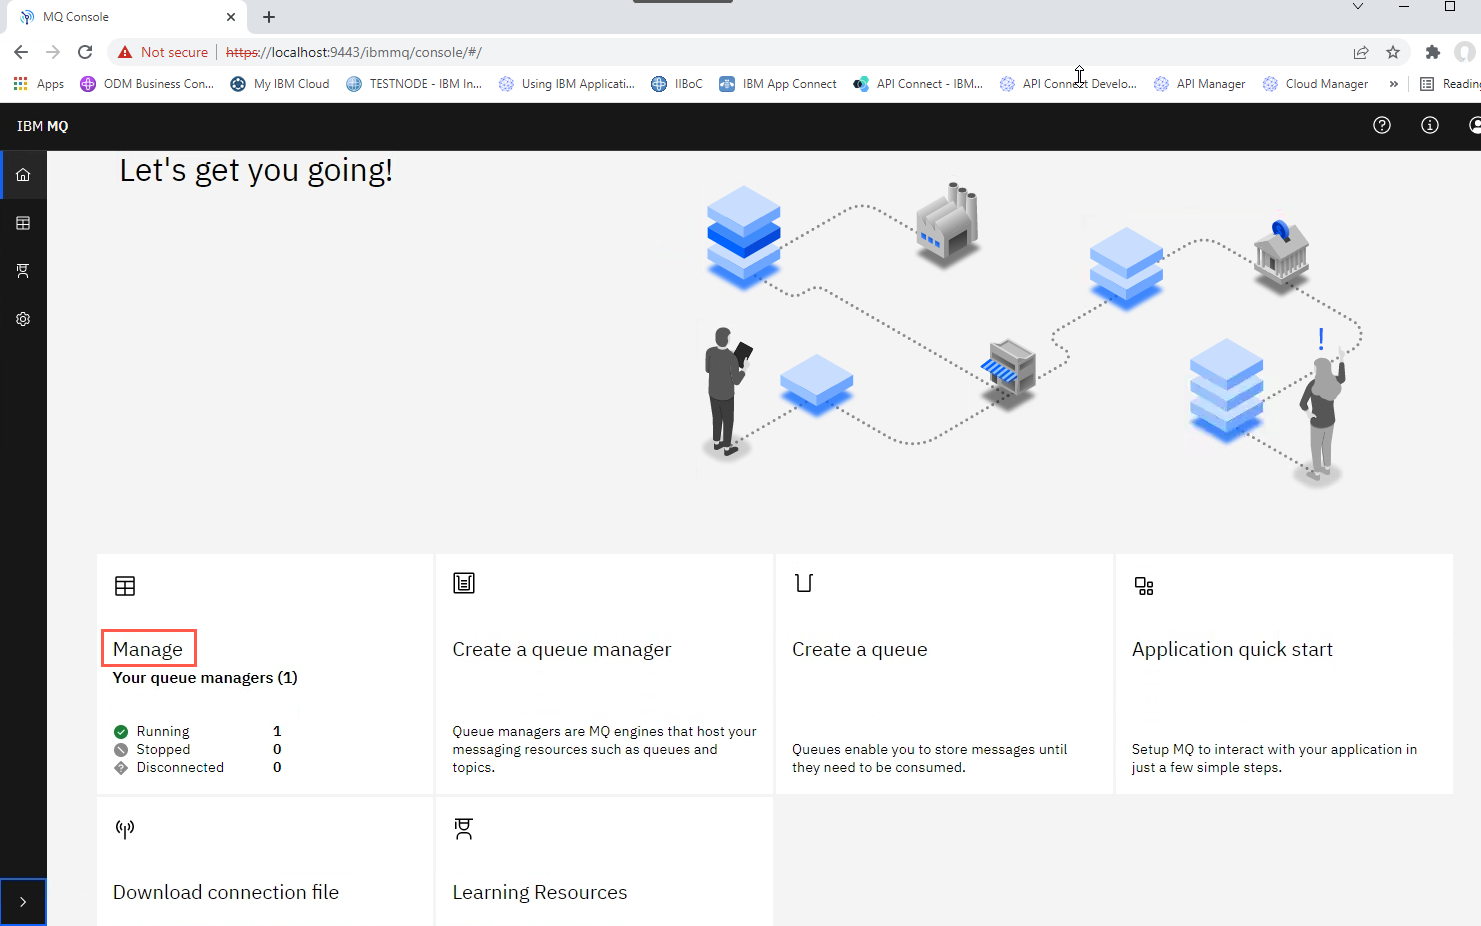Click the Not secure warning indicator
Image resolution: width=1481 pixels, height=926 pixels.
163,52
